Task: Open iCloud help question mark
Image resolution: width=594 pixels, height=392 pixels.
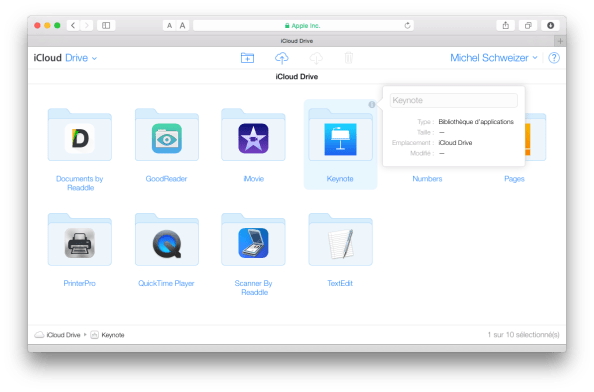Action: 554,58
